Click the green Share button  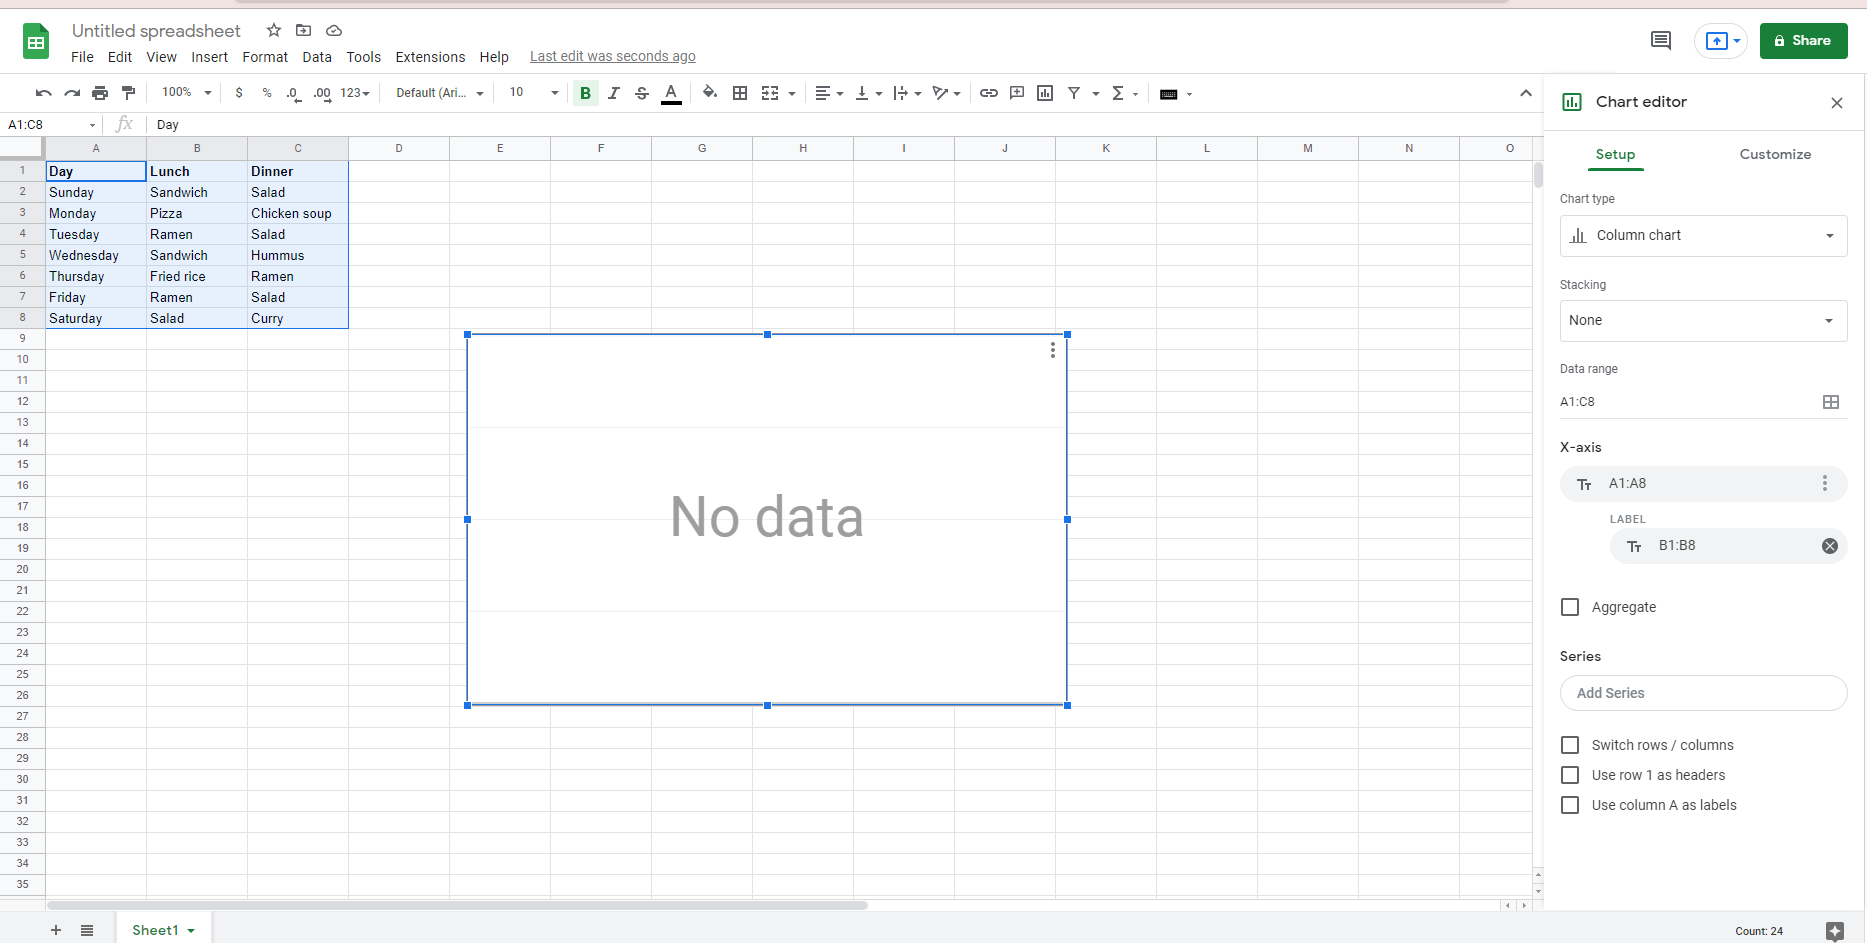(x=1802, y=41)
